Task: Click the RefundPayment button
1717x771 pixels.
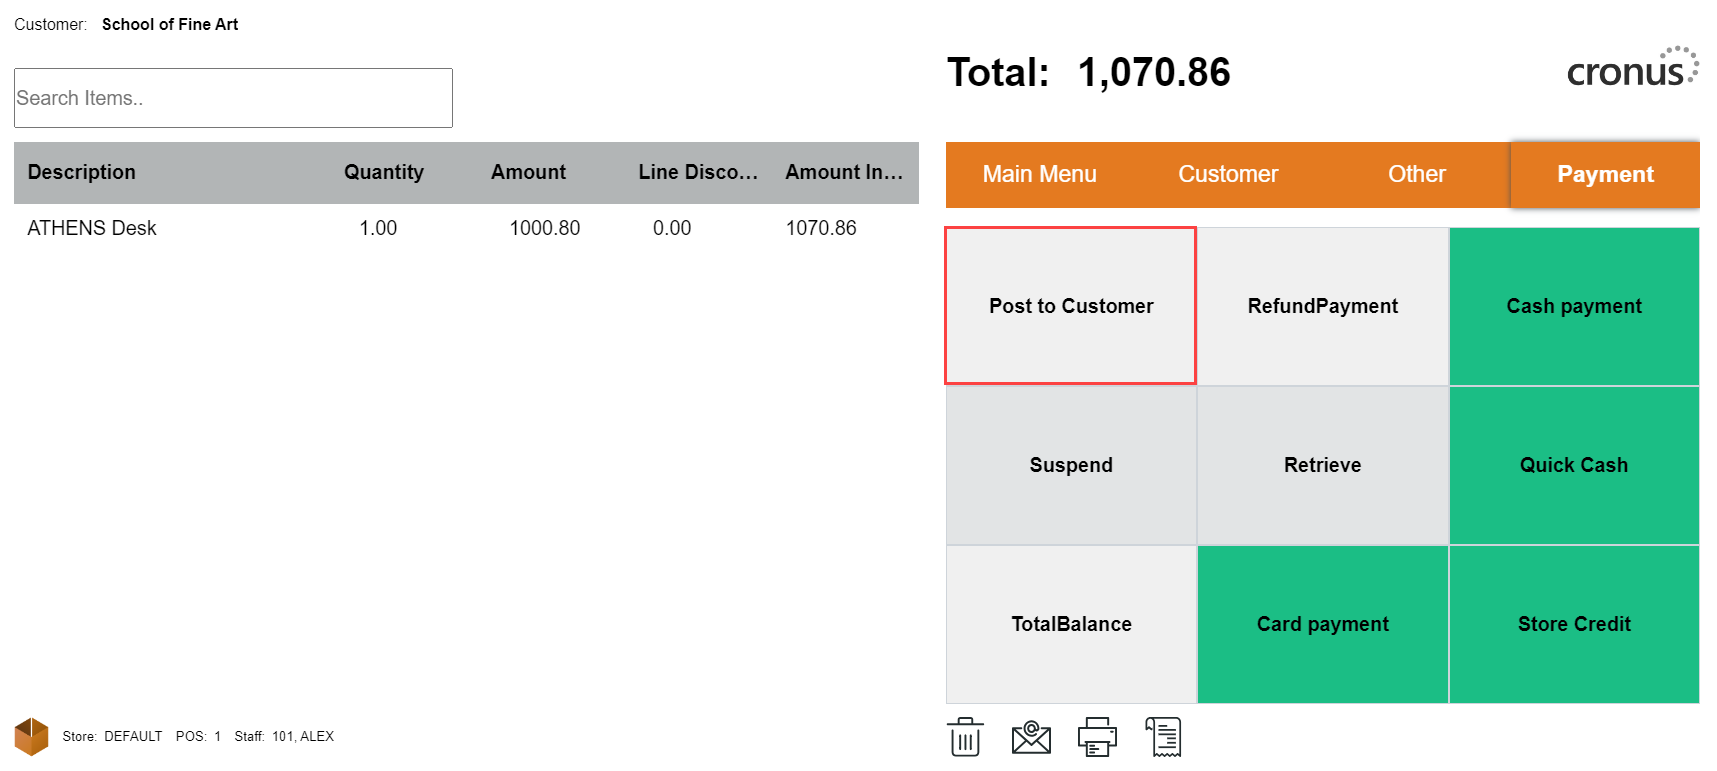Action: [x=1322, y=306]
